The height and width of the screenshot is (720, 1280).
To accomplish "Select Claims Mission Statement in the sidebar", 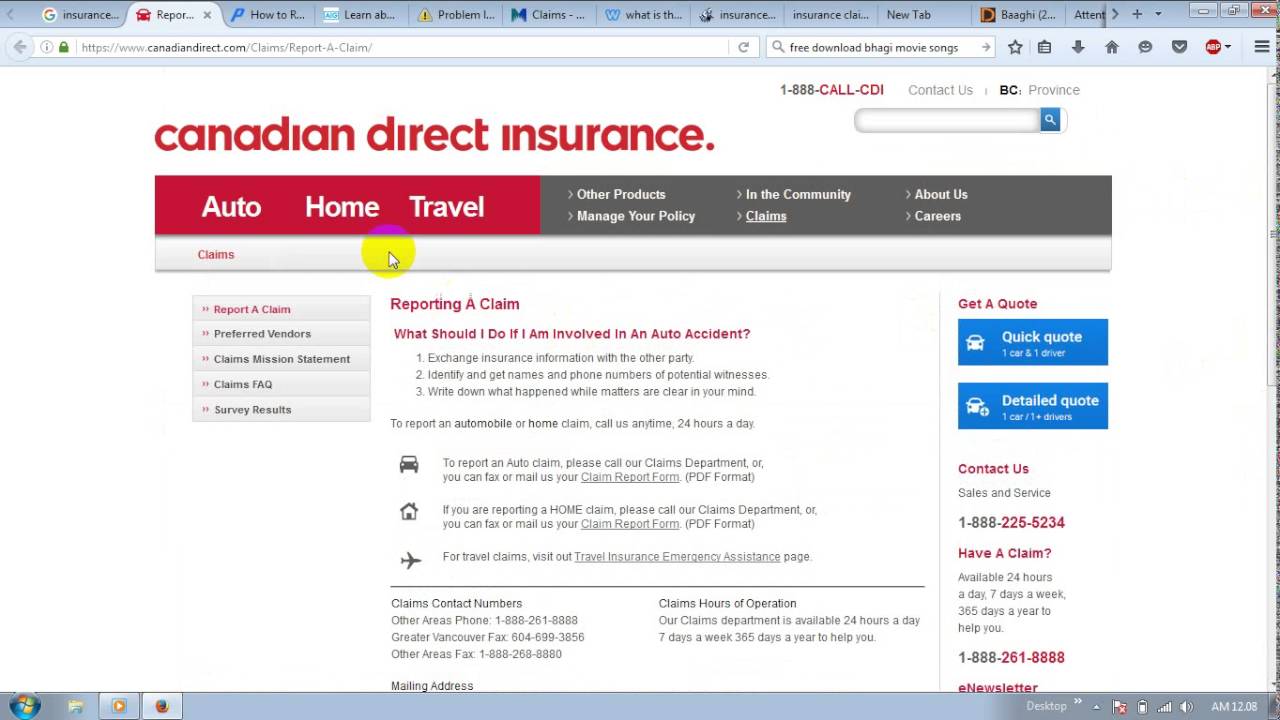I will click(282, 359).
